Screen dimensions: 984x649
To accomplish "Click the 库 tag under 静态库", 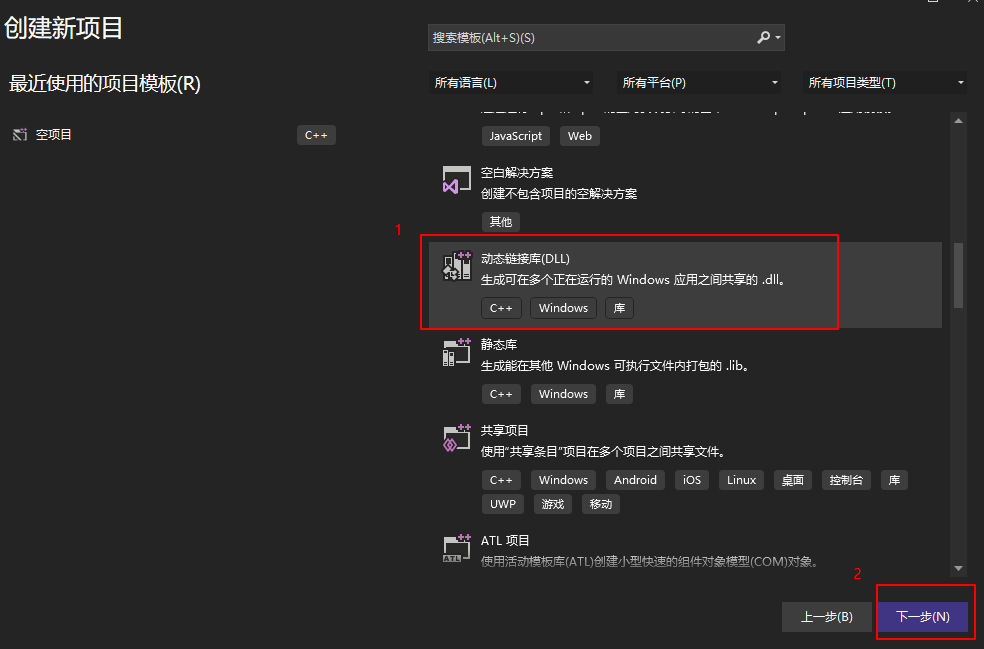I will (619, 394).
